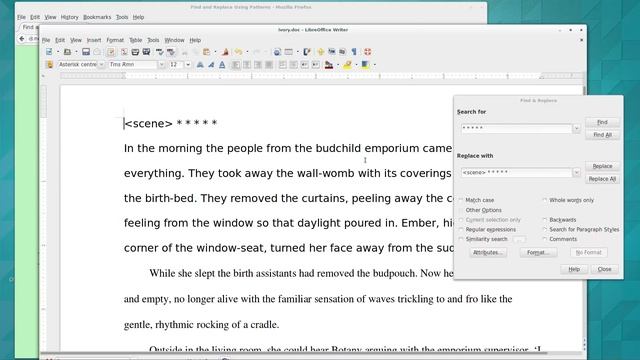The height and width of the screenshot is (360, 640).
Task: Enable the Backwards search checkbox
Action: (x=544, y=220)
